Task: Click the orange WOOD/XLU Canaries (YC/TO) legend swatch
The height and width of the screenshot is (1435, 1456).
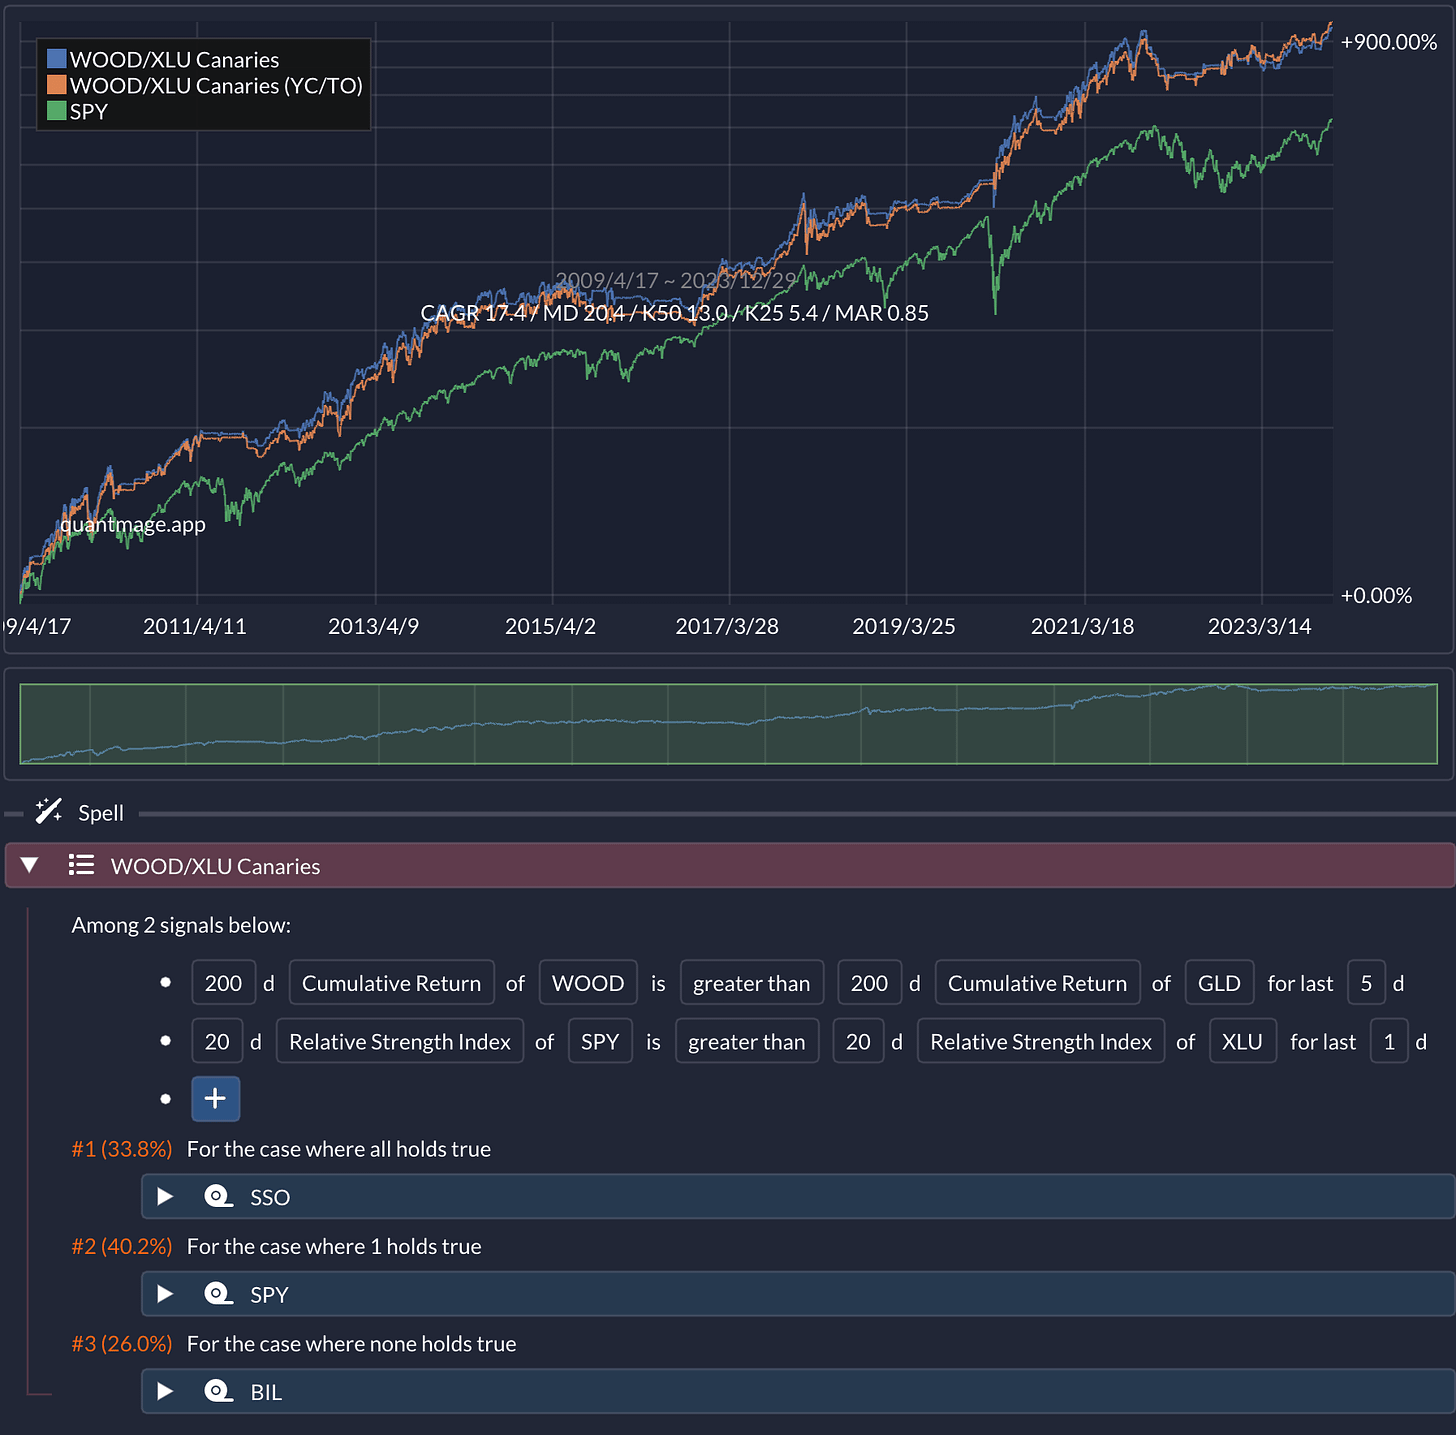Action: (57, 85)
